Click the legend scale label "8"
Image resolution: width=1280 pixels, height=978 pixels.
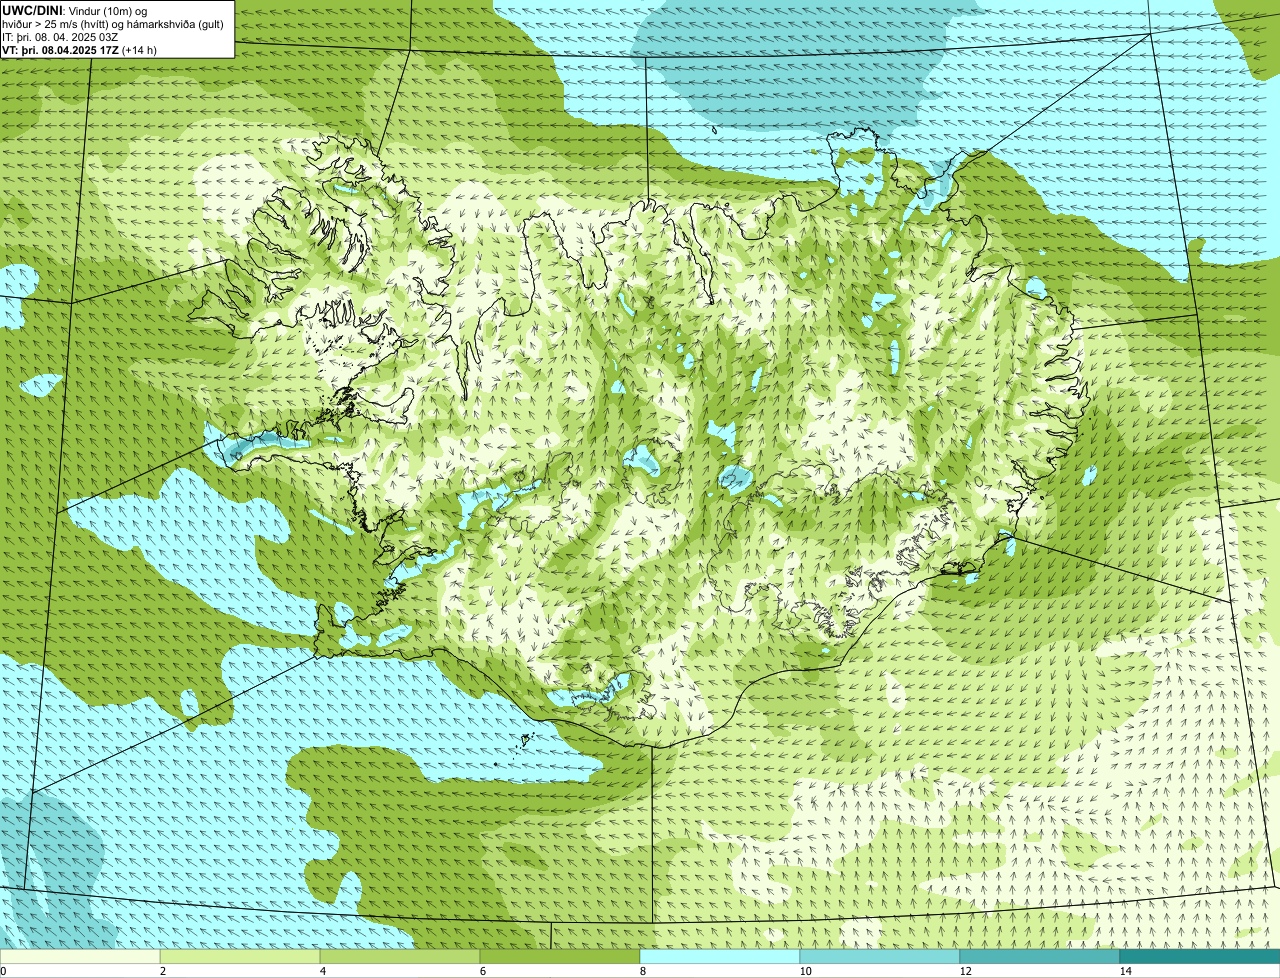click(x=642, y=971)
